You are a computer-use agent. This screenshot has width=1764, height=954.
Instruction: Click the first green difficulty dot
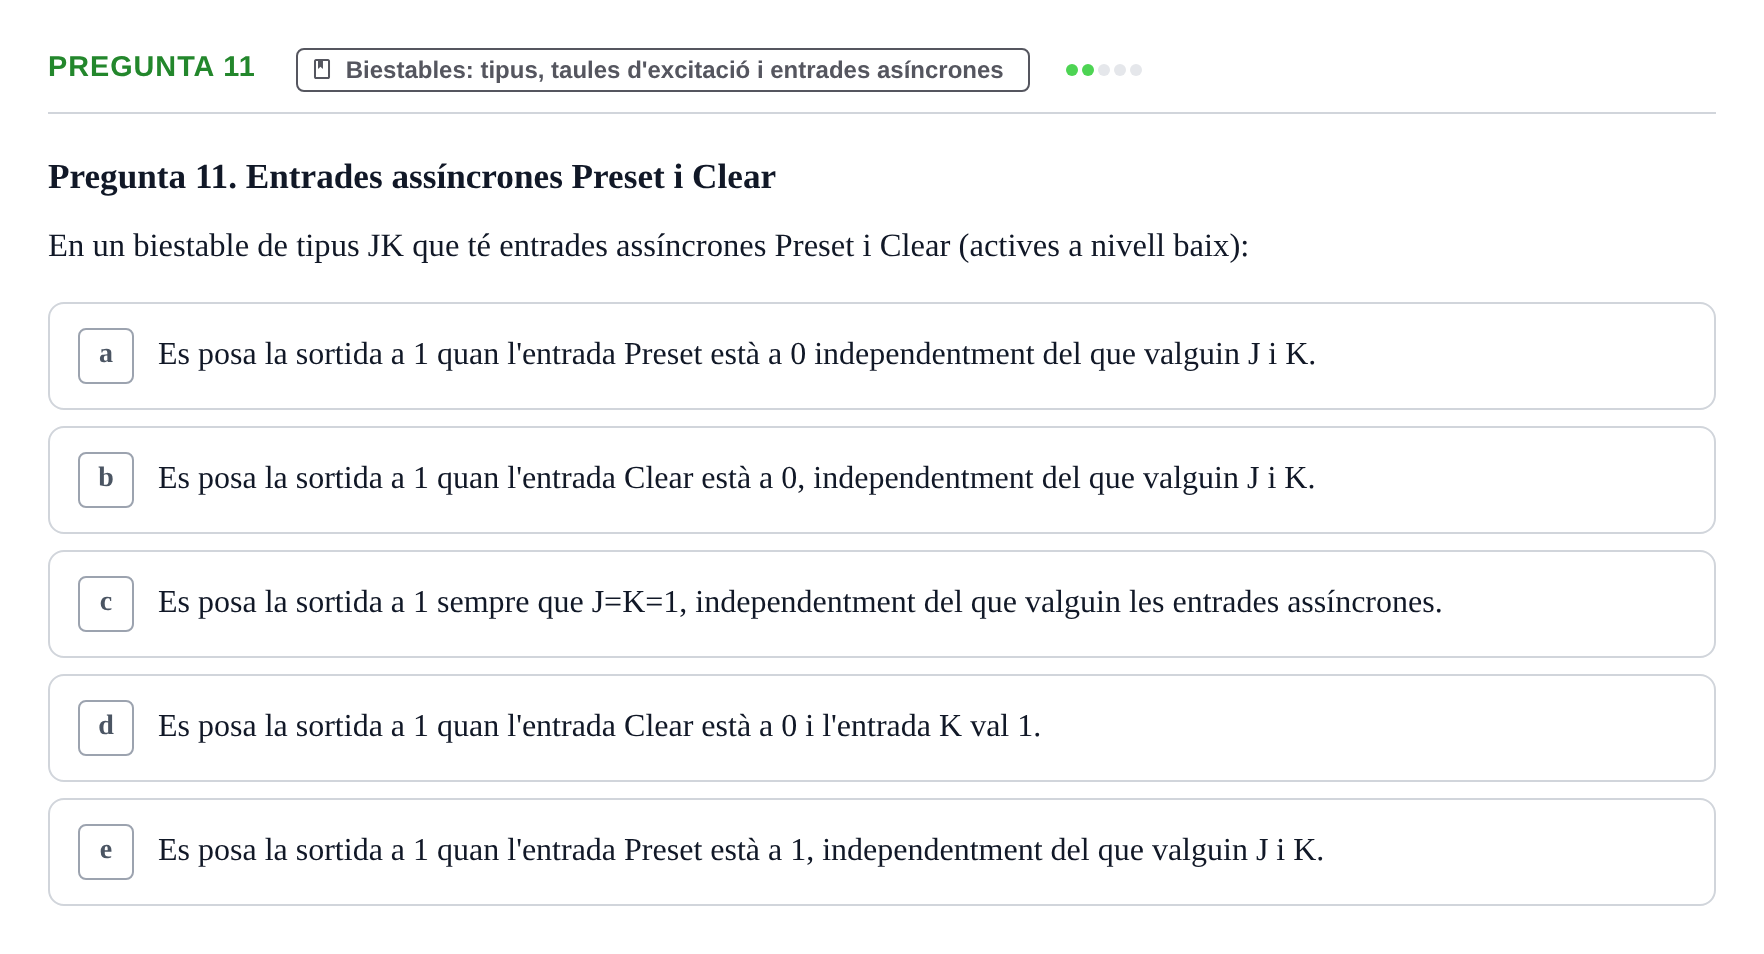pyautogui.click(x=1072, y=70)
